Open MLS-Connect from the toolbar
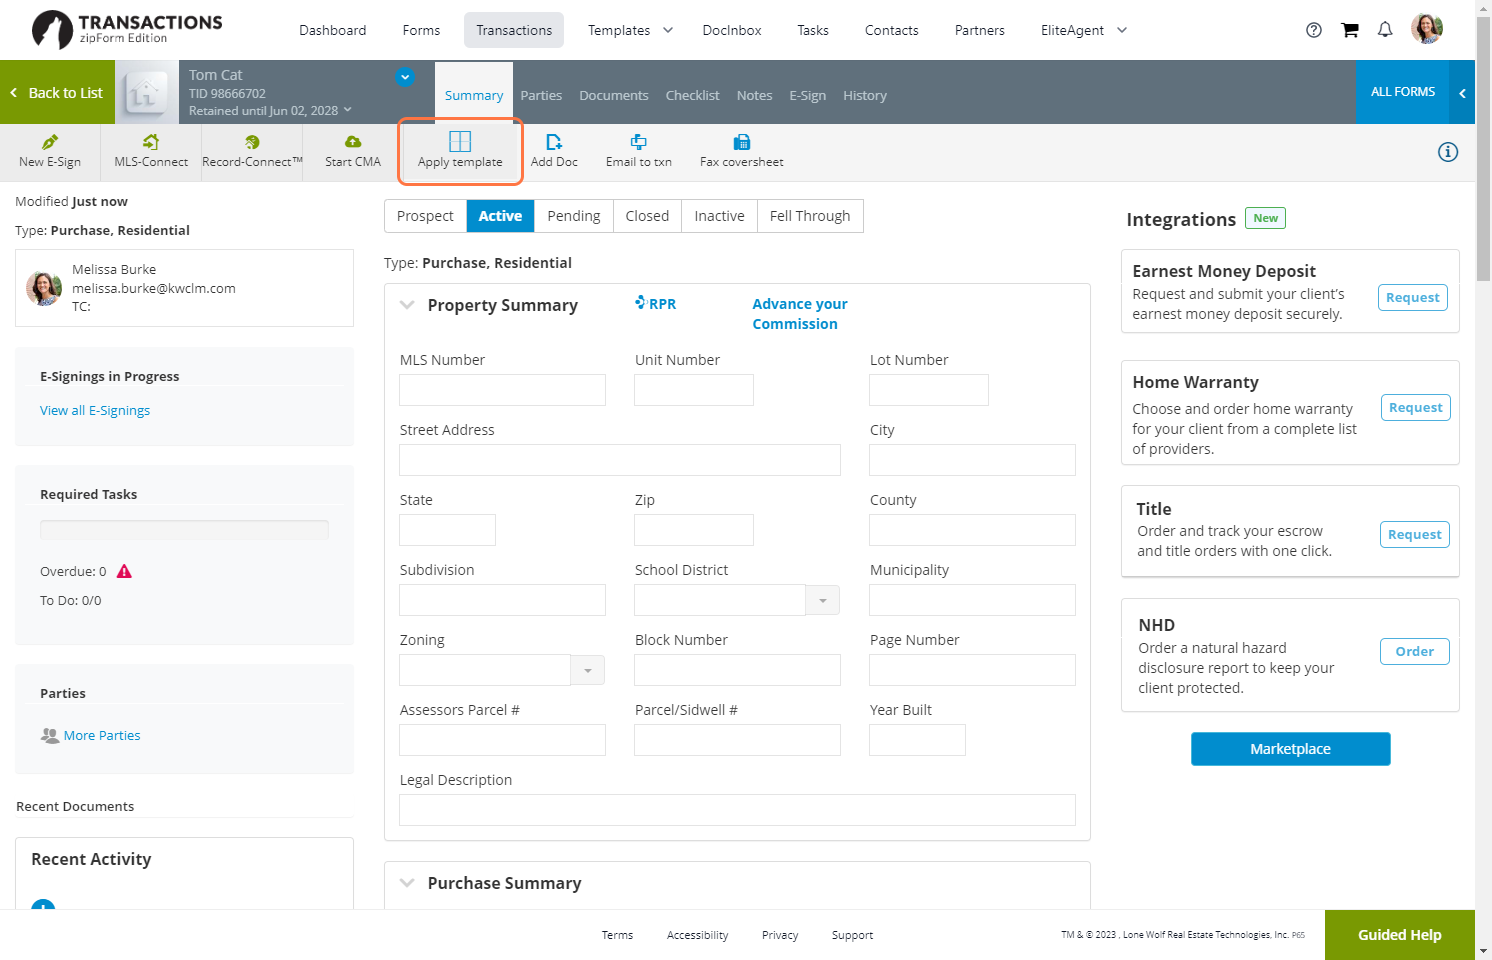 coord(151,142)
